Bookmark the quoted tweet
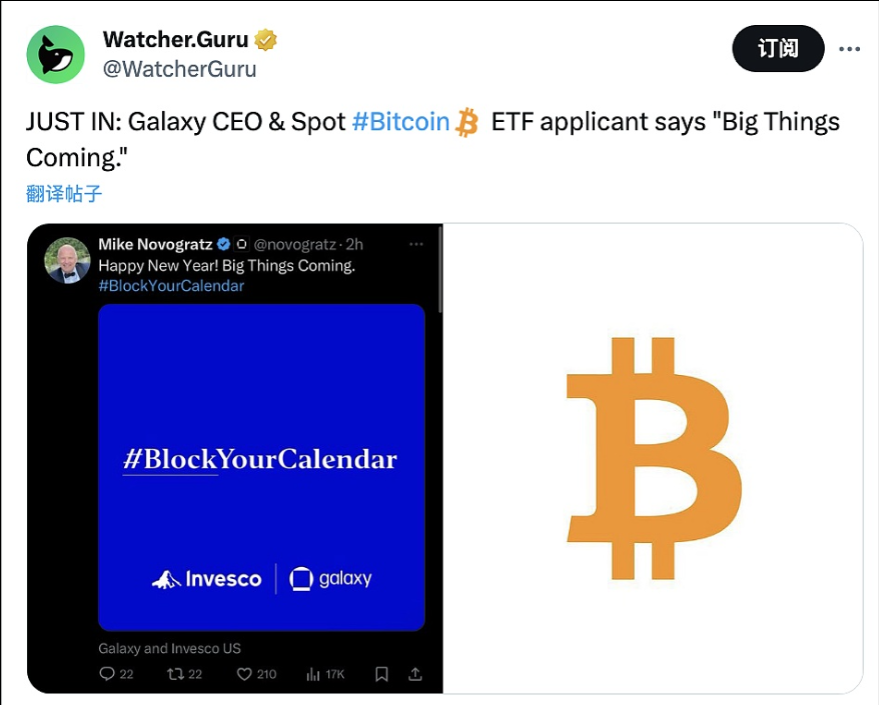879x705 pixels. (381, 674)
